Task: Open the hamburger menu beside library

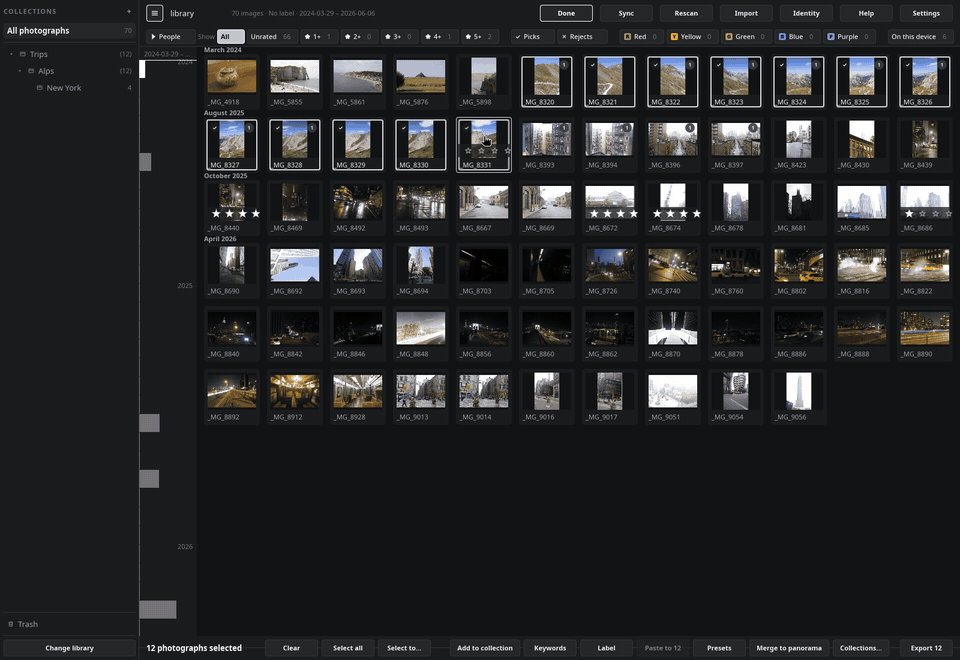Action: click(x=154, y=13)
